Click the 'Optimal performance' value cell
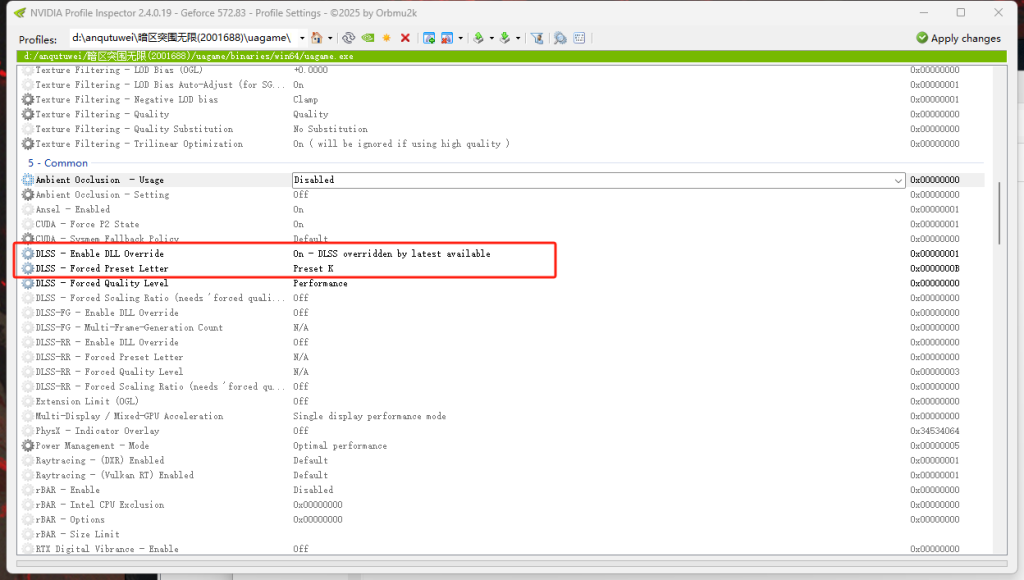The height and width of the screenshot is (580, 1024). (340, 445)
